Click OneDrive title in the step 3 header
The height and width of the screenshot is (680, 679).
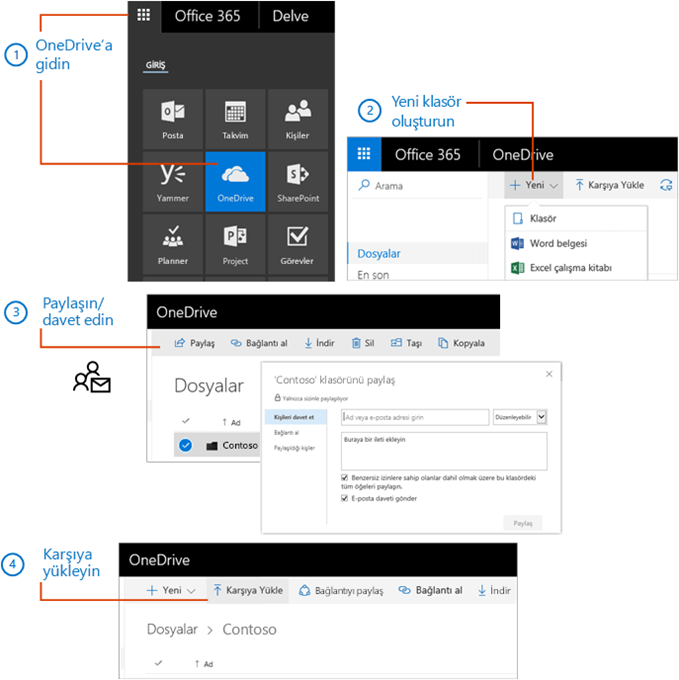click(x=186, y=312)
